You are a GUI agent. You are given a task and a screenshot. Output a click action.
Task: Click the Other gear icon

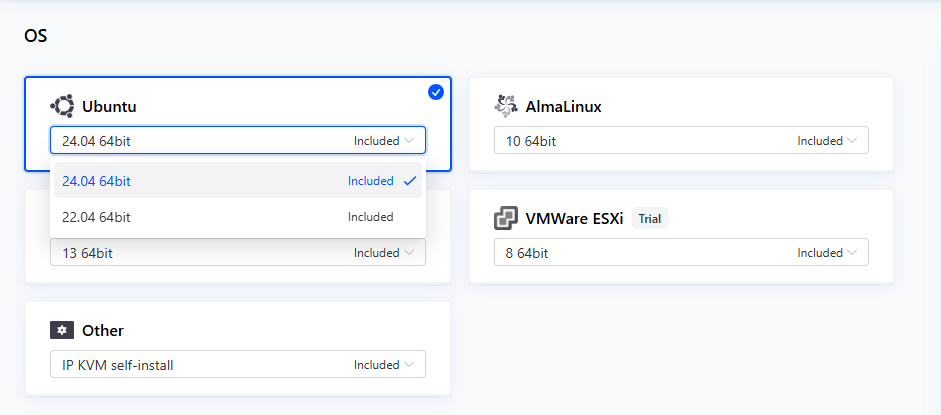pos(62,330)
